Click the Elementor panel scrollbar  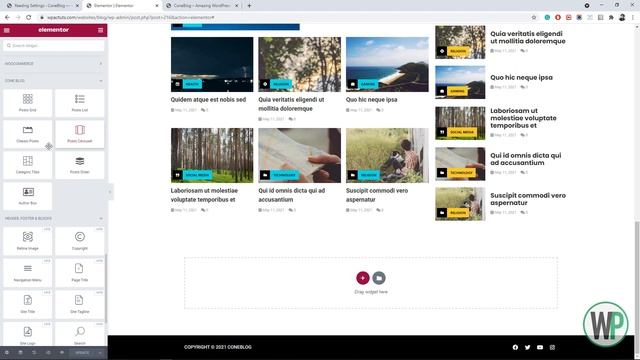(106, 288)
